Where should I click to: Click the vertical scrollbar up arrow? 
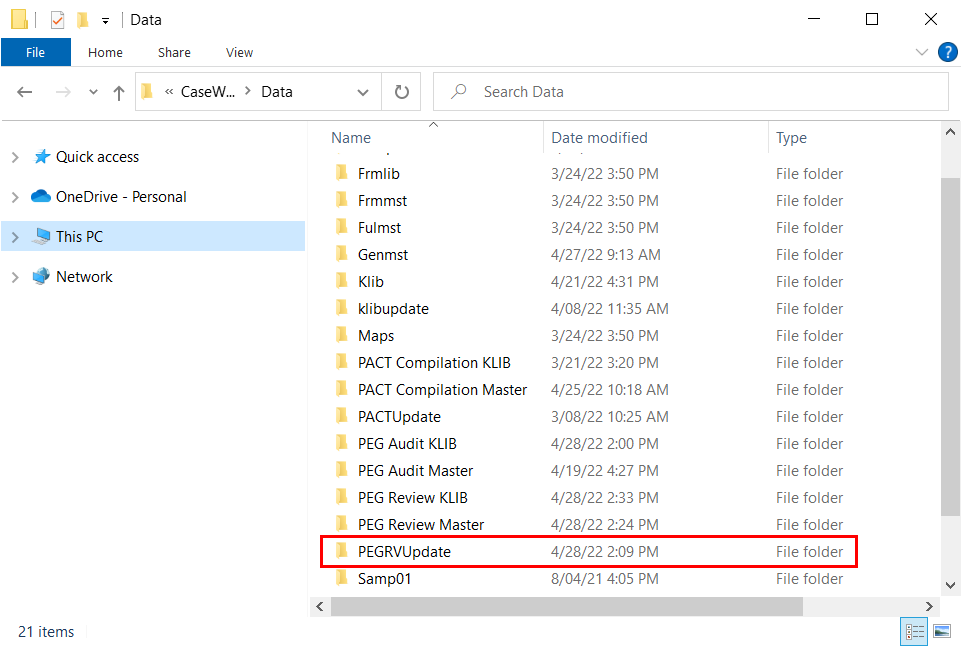[x=950, y=132]
